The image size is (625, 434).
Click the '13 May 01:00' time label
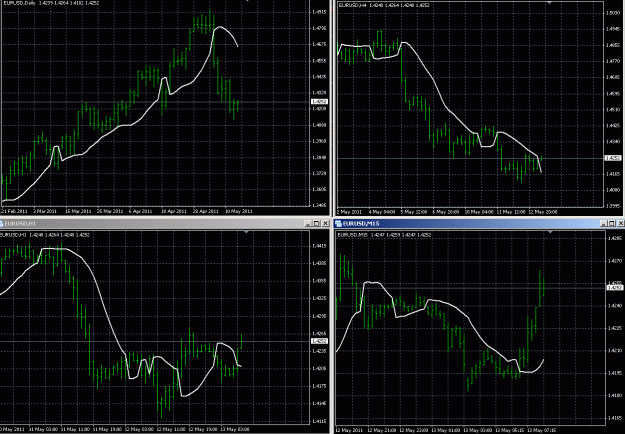click(x=445, y=430)
